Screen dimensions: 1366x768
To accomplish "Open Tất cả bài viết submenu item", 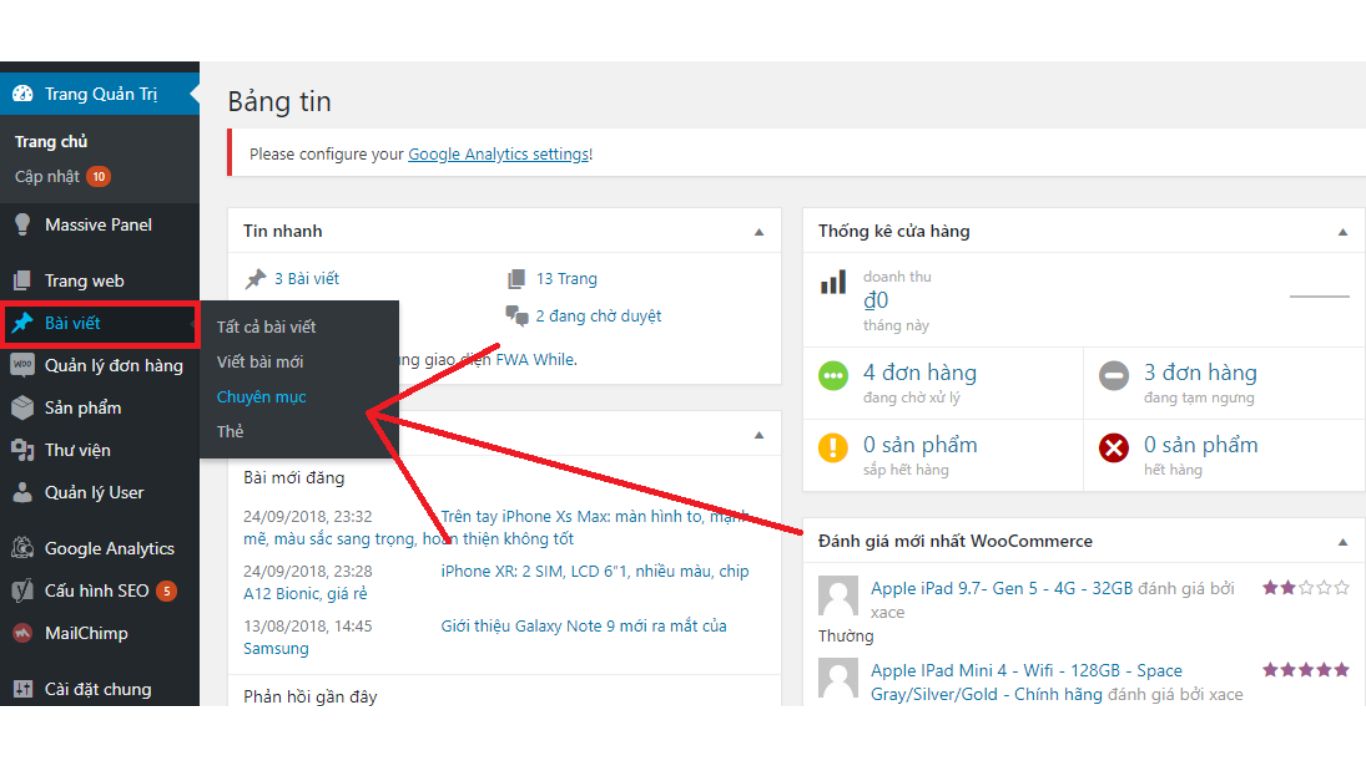I will [x=266, y=327].
